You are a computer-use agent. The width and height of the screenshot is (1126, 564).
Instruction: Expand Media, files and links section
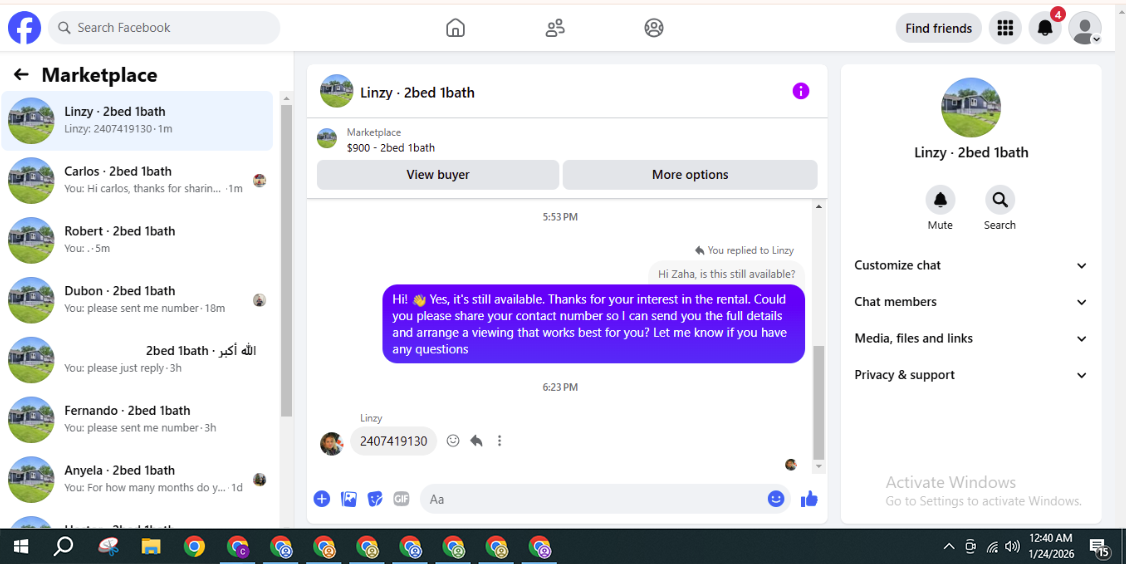coord(970,338)
